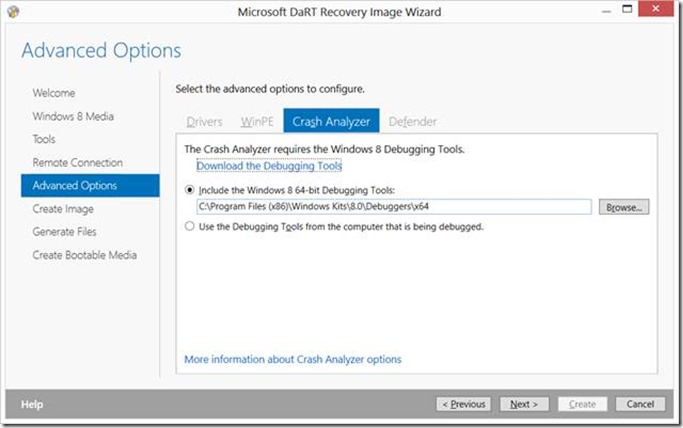Click the DaRT wizard app icon in title bar
The width and height of the screenshot is (683, 428).
pyautogui.click(x=13, y=12)
